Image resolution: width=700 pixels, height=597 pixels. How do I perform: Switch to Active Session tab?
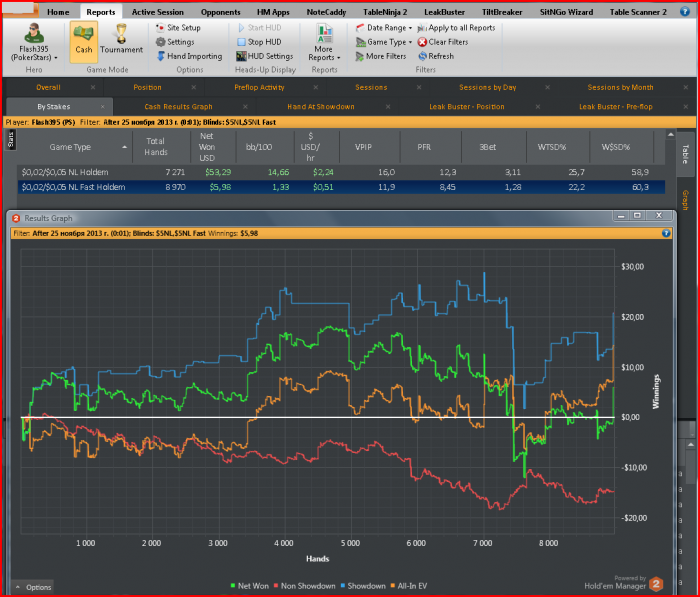click(x=158, y=12)
